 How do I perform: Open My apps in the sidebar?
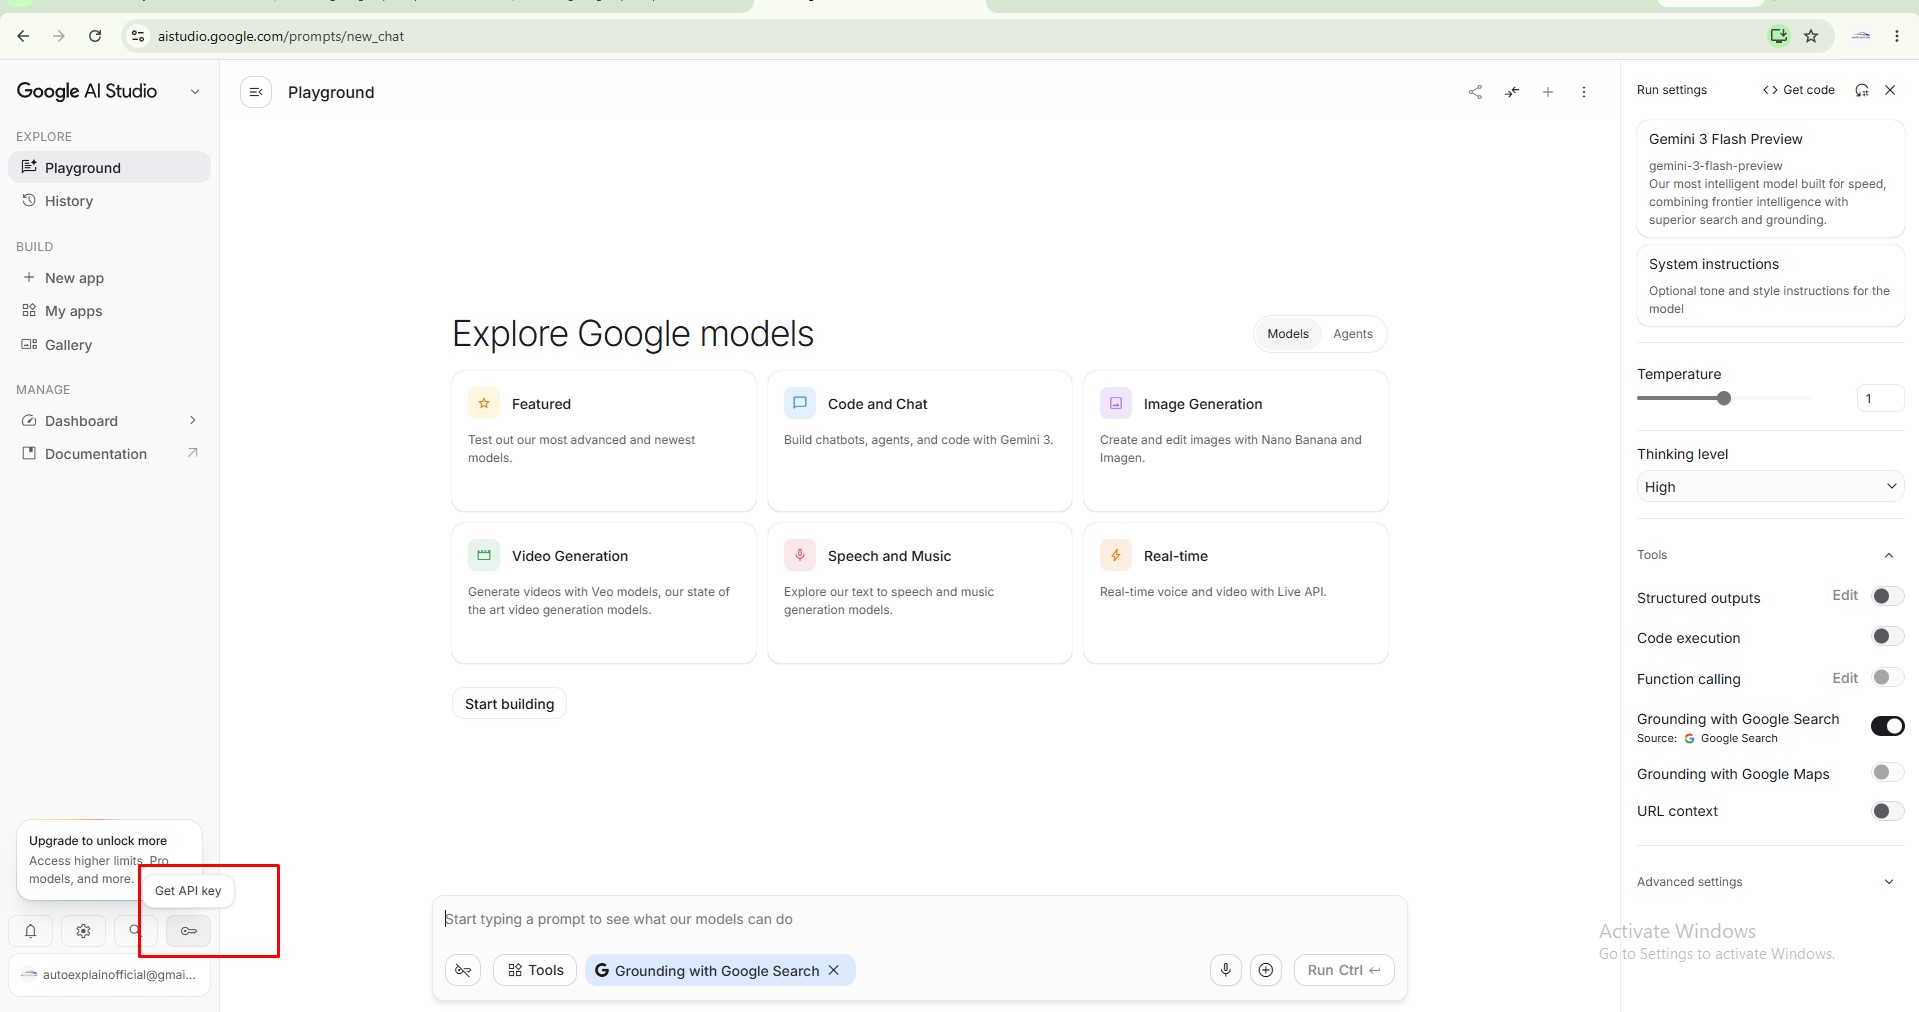109,310
